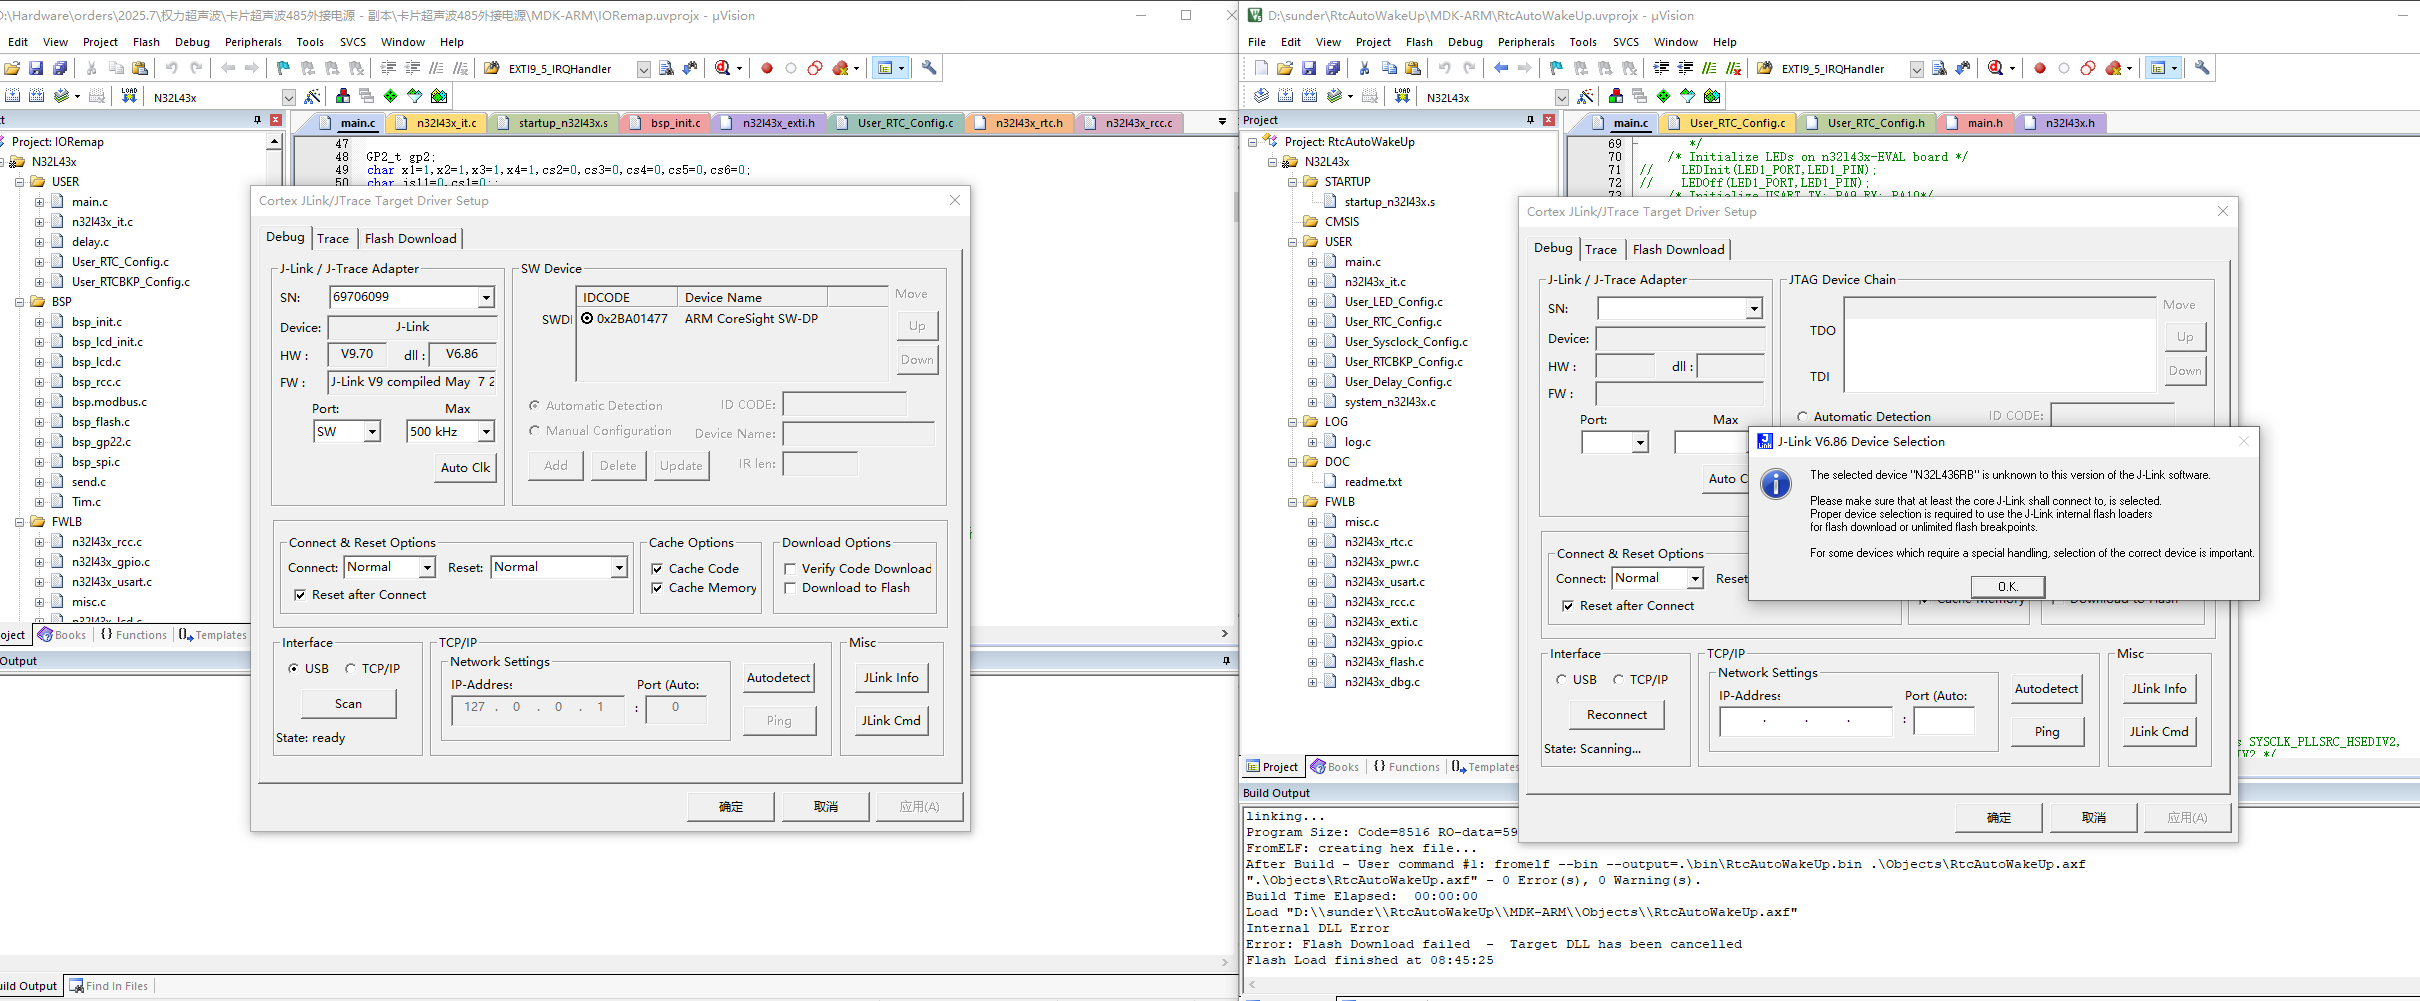2420x1001 pixels.
Task: Click Translate icon in RtcAutoWakeUp build toolbar
Action: pyautogui.click(x=1262, y=96)
